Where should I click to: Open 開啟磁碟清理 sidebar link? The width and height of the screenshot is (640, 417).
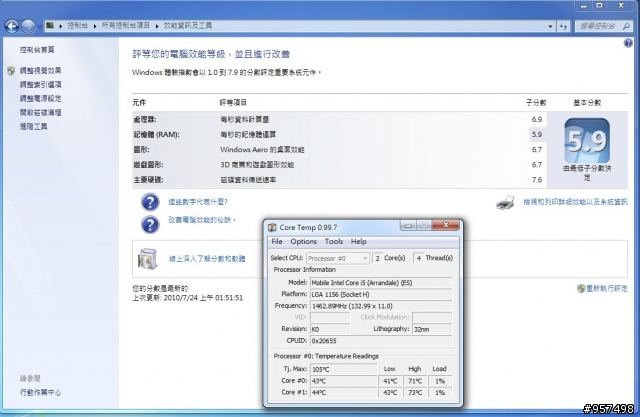(40, 112)
